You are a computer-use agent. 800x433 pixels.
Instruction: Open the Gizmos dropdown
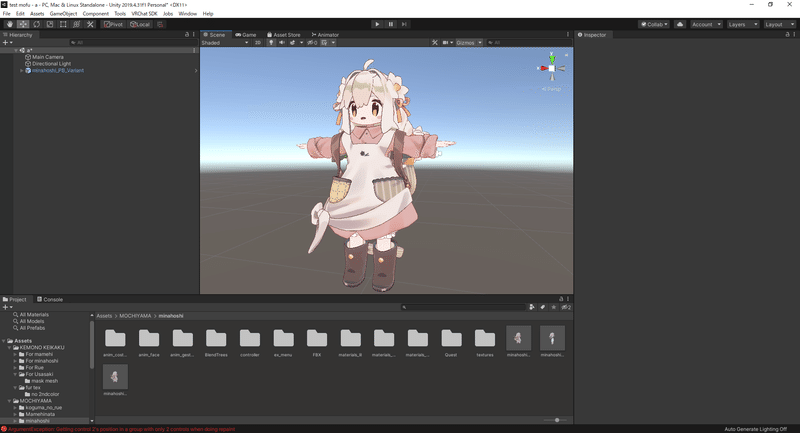[x=469, y=43]
